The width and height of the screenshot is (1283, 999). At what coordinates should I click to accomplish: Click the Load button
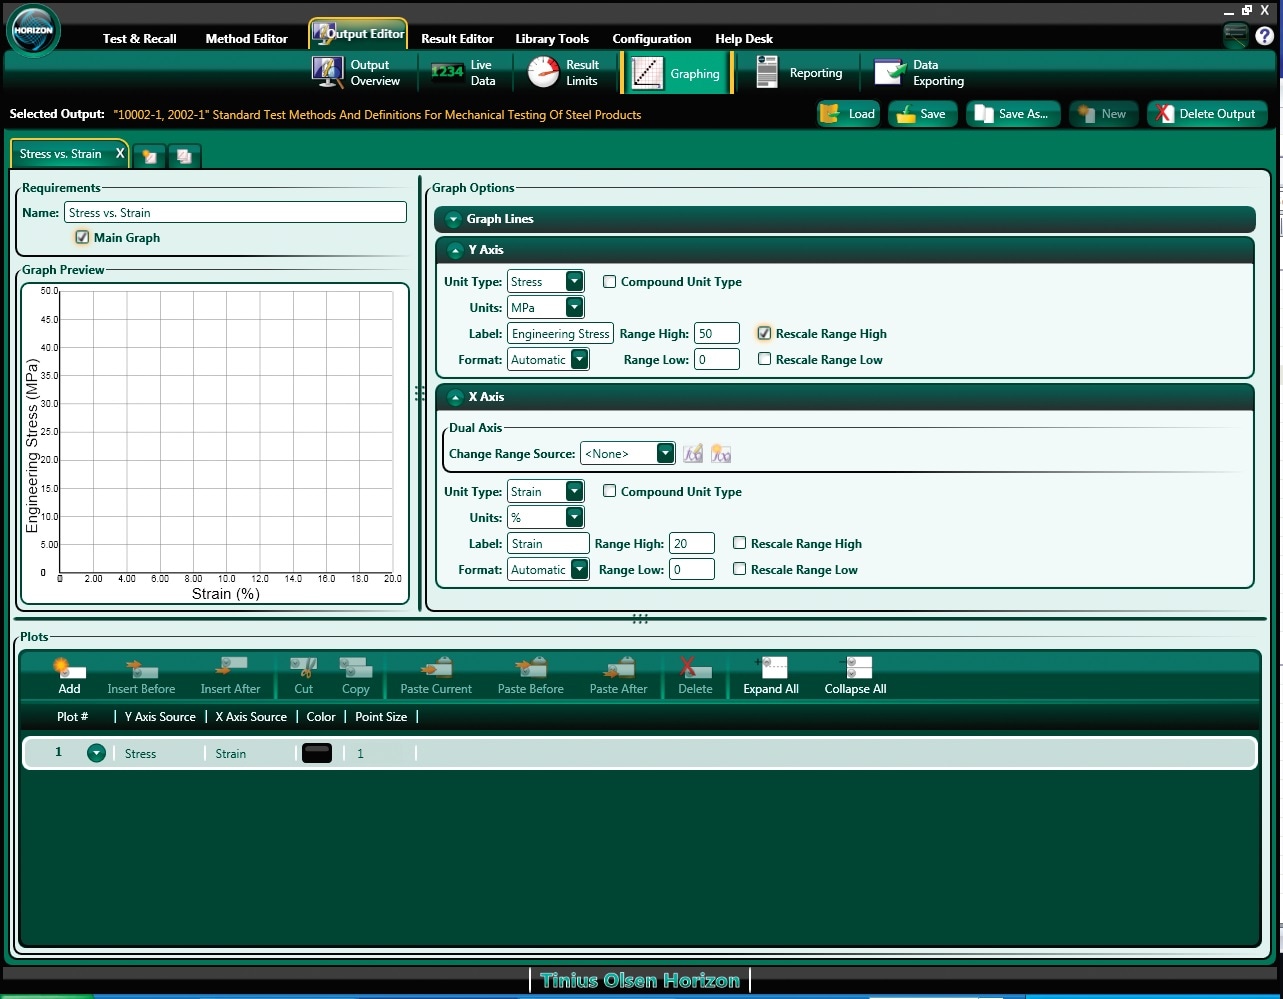pyautogui.click(x=848, y=114)
